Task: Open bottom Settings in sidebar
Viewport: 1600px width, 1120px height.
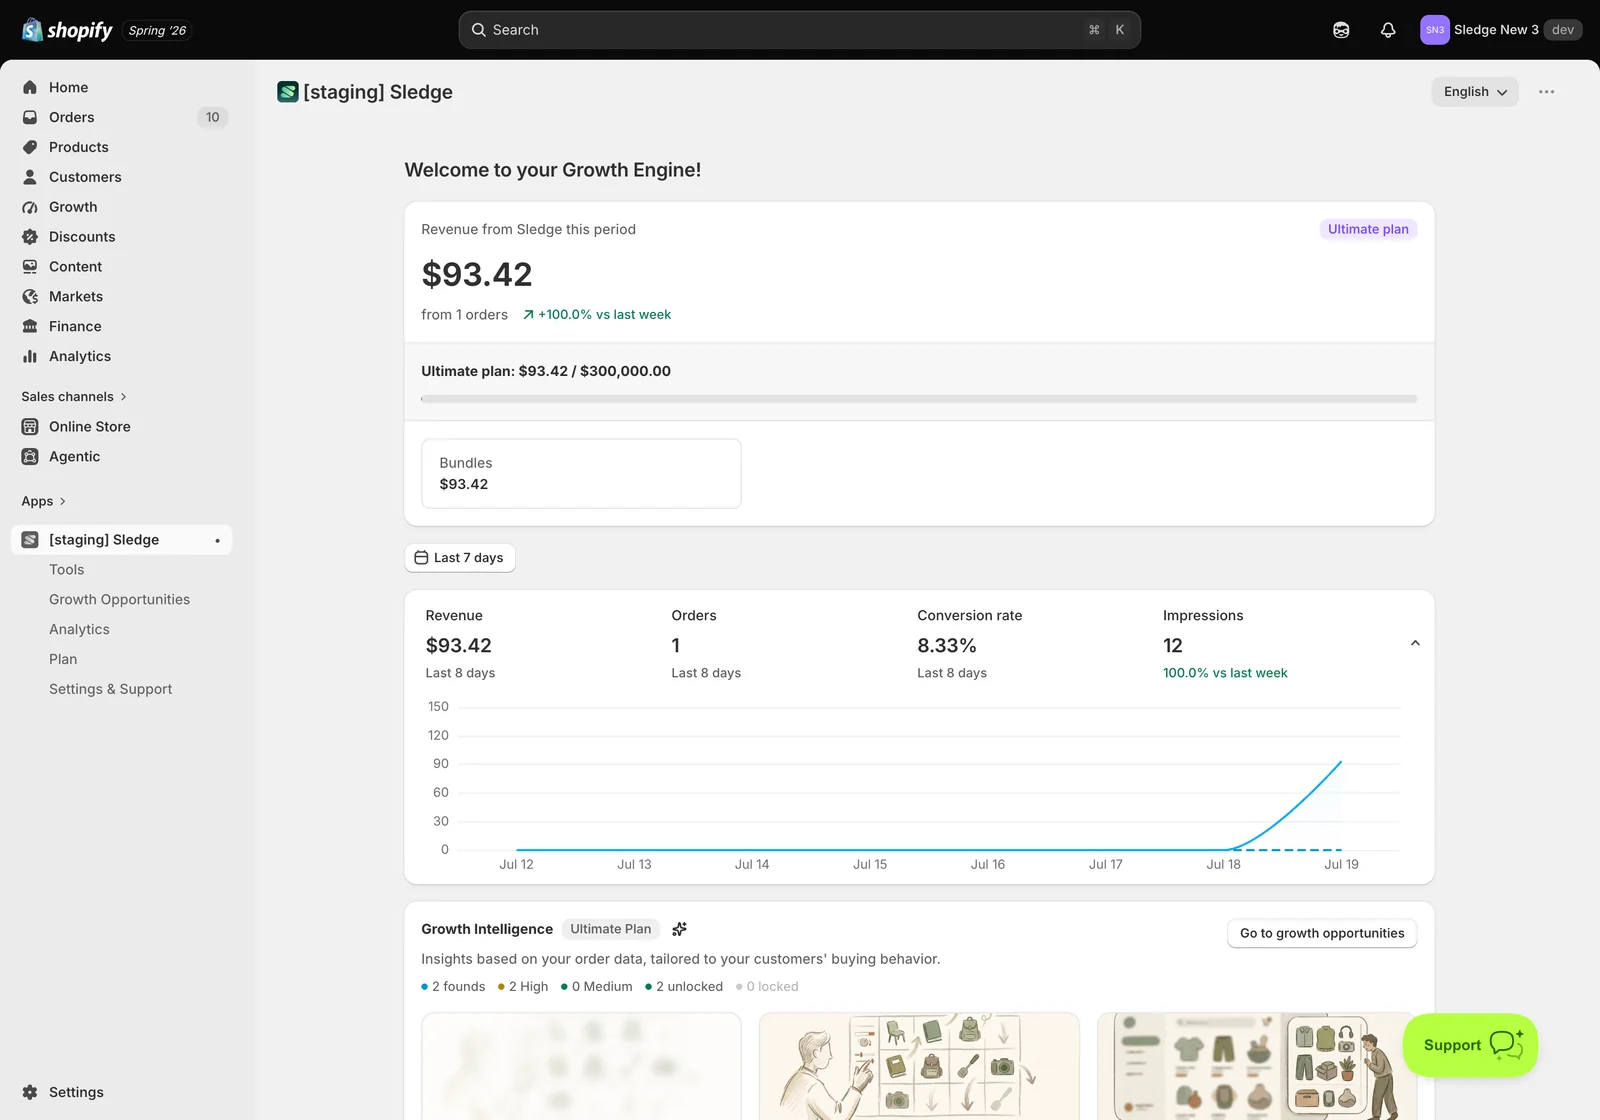Action: pos(121,1092)
